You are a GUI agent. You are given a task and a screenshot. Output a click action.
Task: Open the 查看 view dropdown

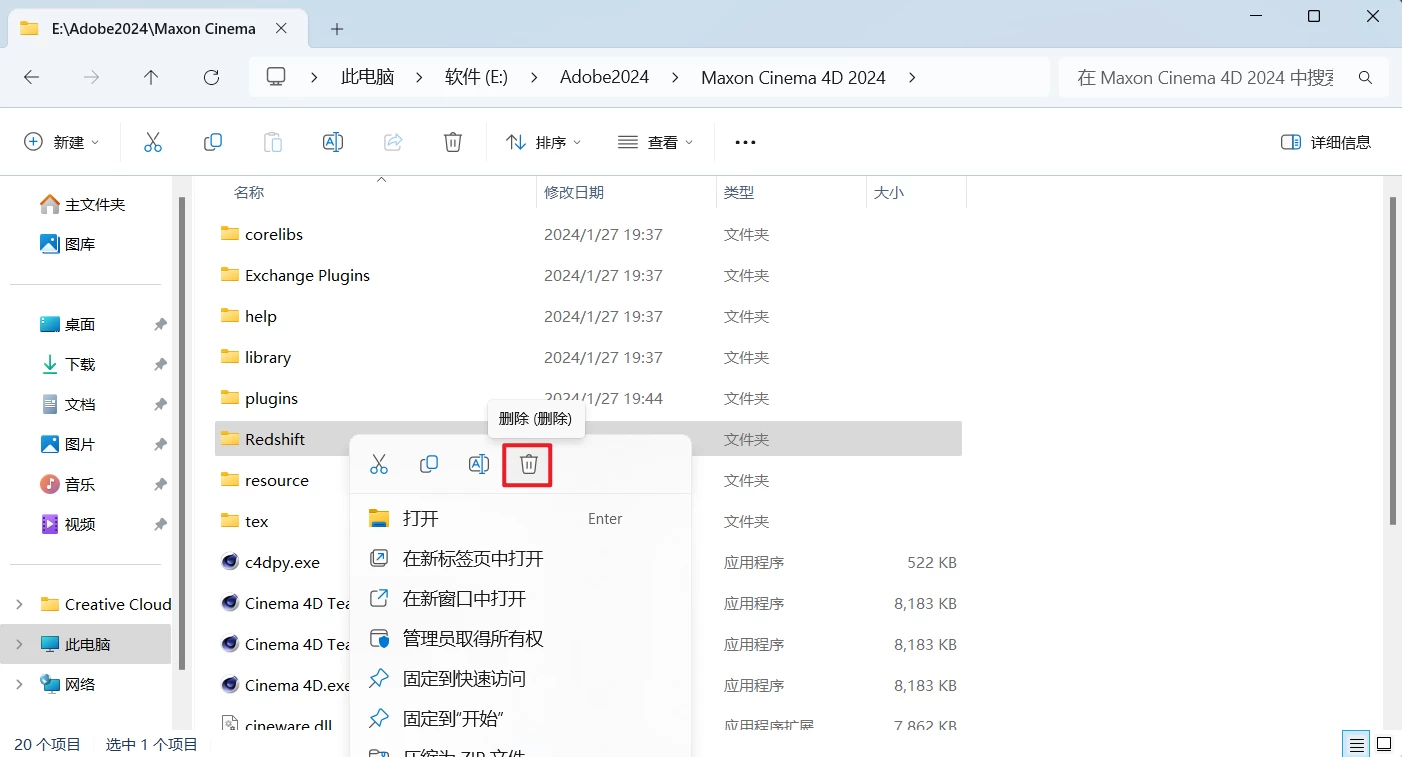[x=655, y=142]
